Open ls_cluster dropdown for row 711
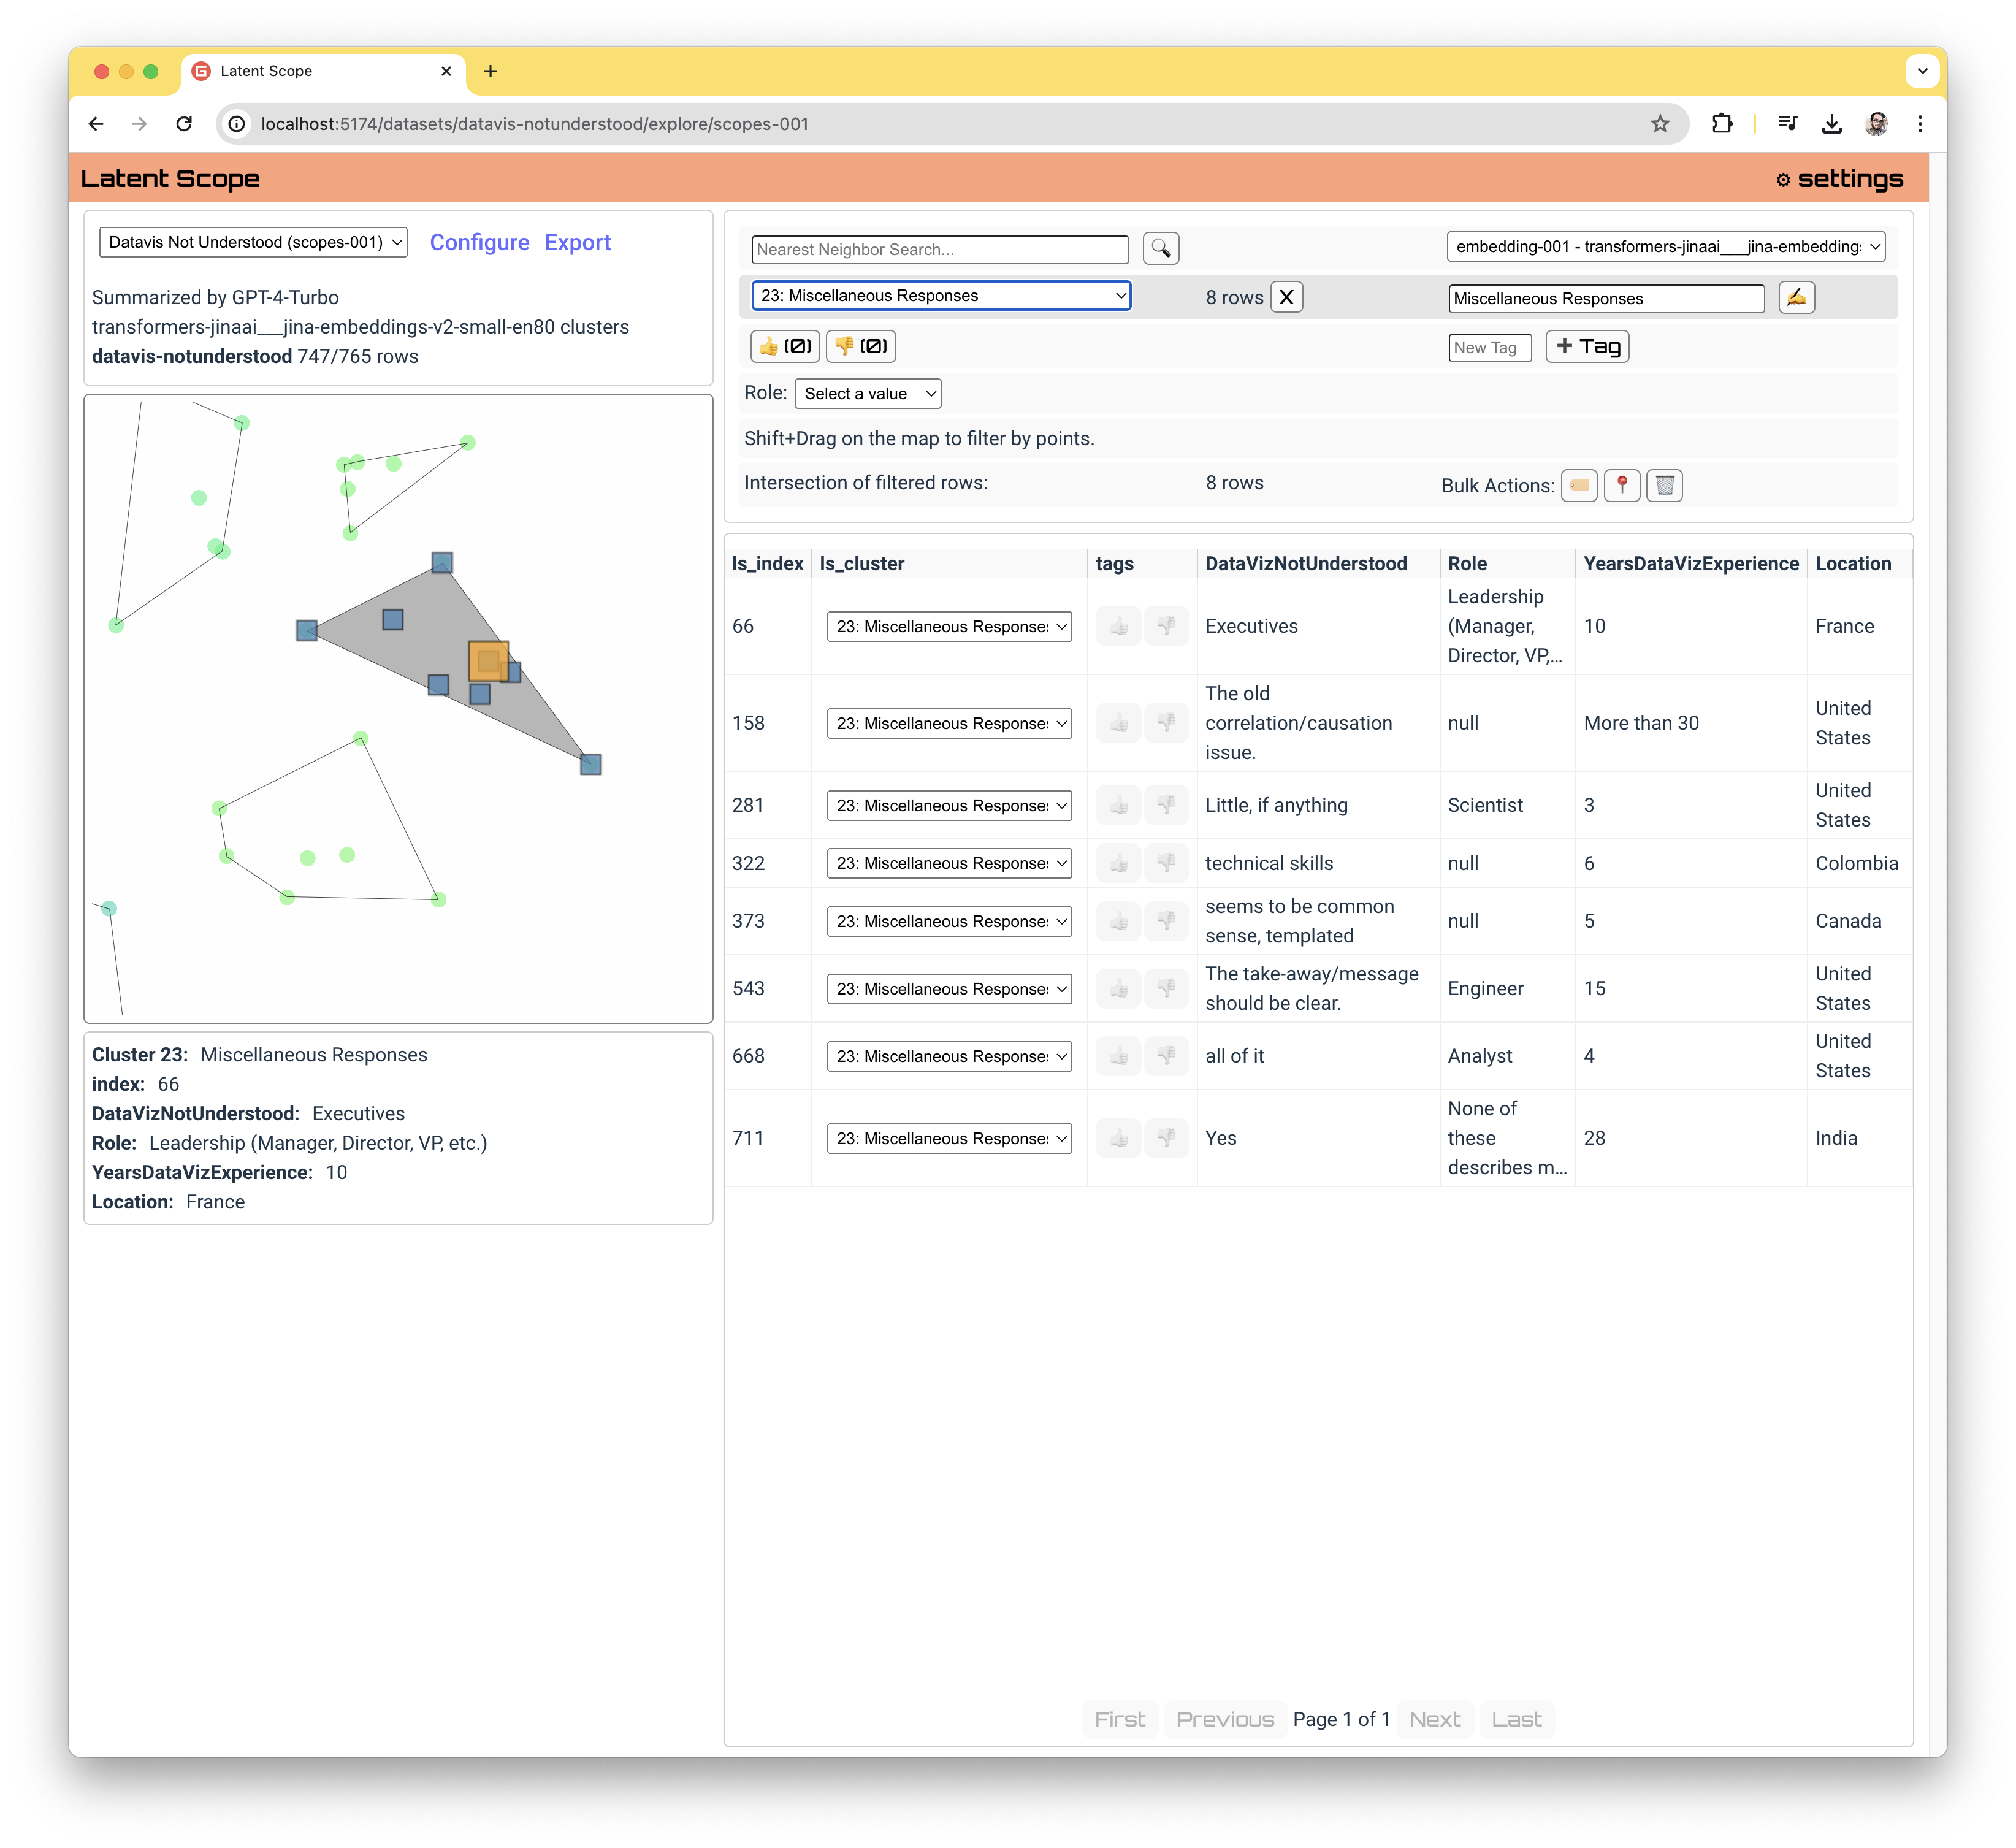The height and width of the screenshot is (1848, 2016). (949, 1138)
